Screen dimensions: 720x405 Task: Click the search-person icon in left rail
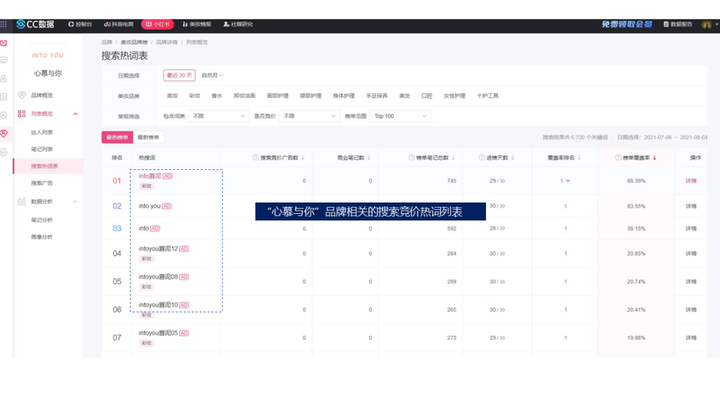[4, 115]
